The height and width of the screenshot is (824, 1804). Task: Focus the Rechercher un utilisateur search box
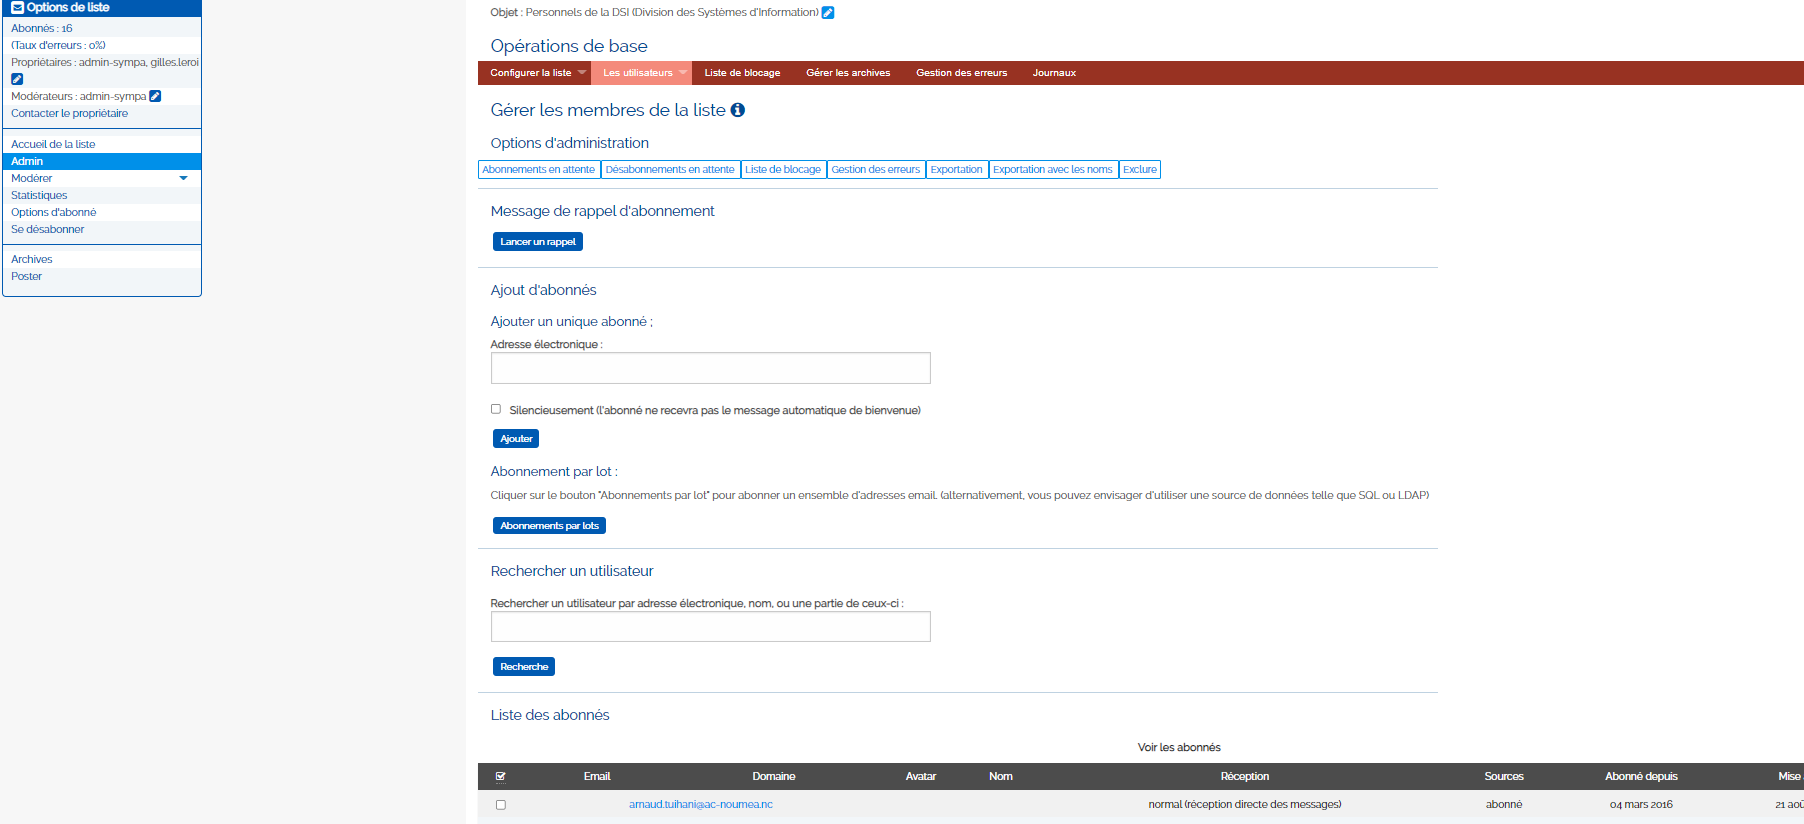click(x=710, y=627)
